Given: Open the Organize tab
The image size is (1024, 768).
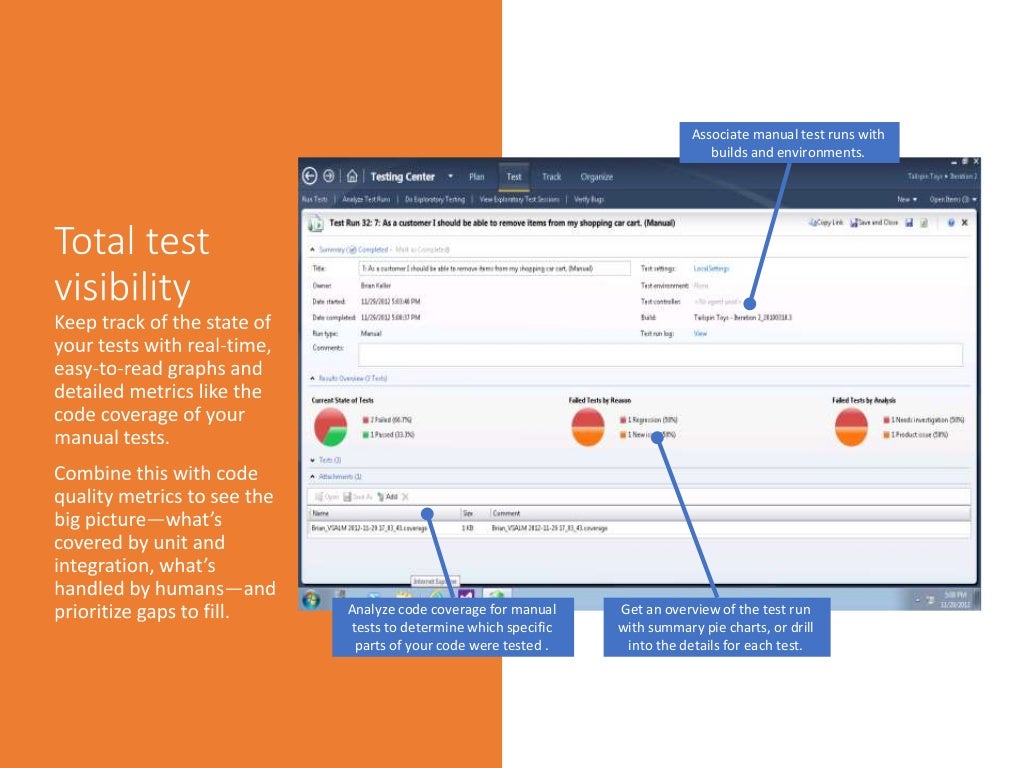Looking at the screenshot, I should 597,177.
